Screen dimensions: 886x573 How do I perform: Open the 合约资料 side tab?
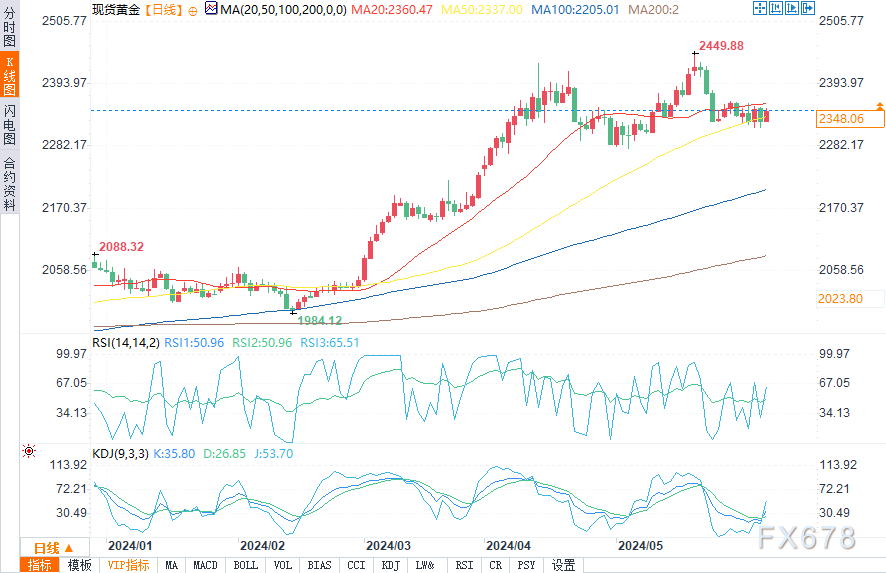point(9,184)
